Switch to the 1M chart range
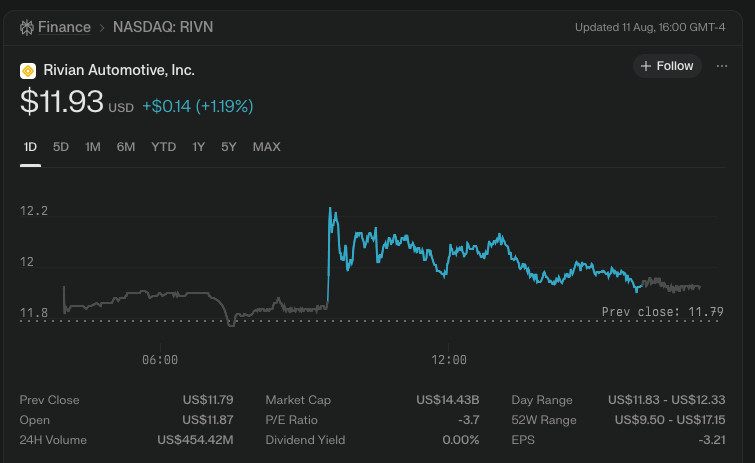 93,147
